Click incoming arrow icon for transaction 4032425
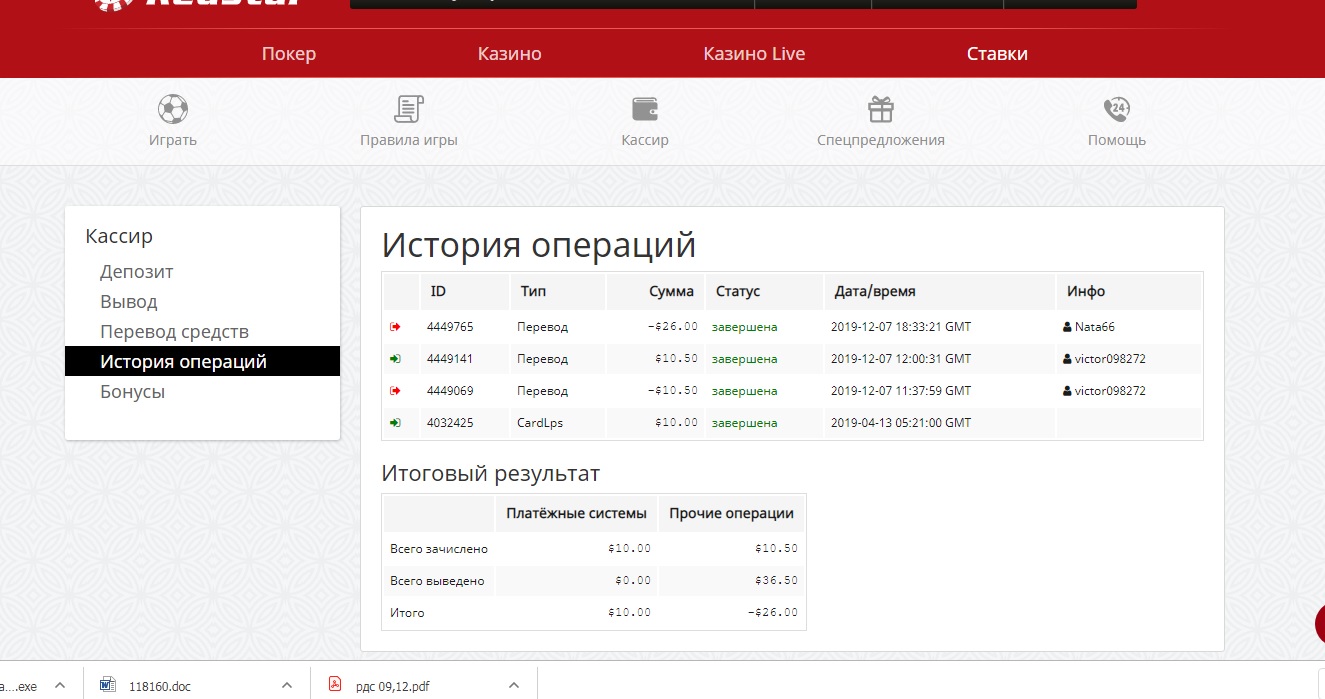 [x=395, y=423]
